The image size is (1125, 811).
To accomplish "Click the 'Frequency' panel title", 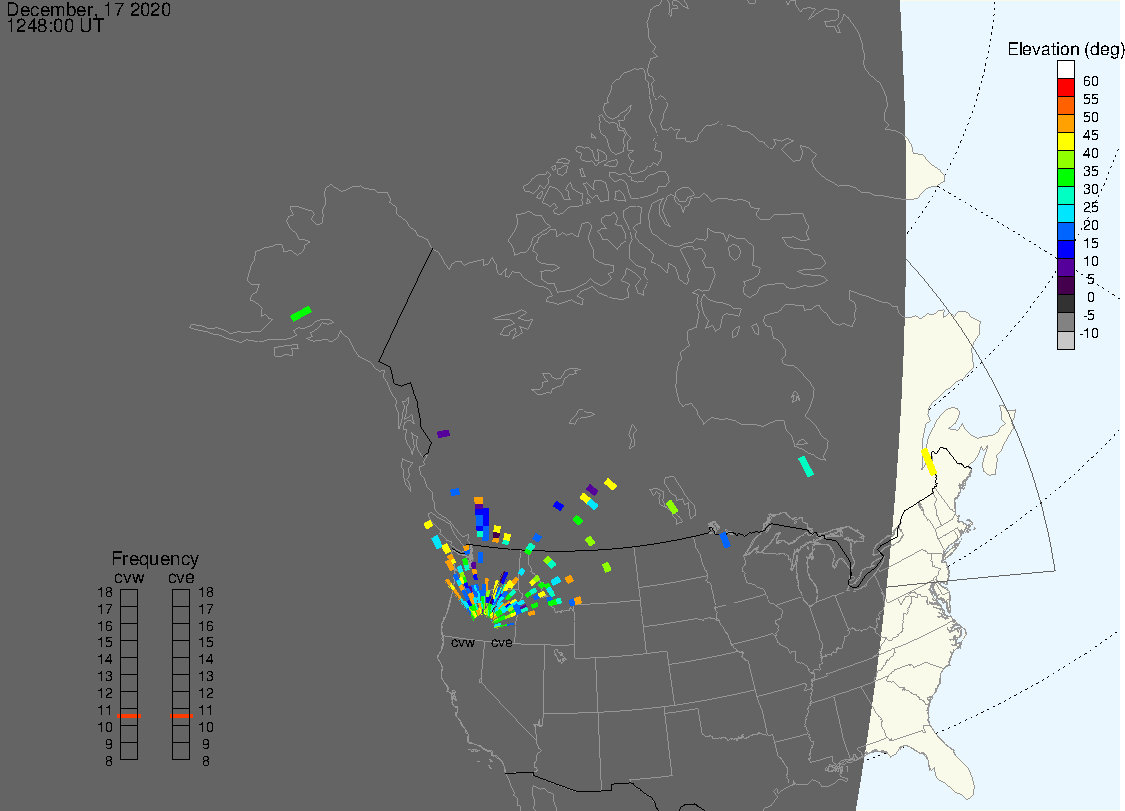I will [x=155, y=558].
